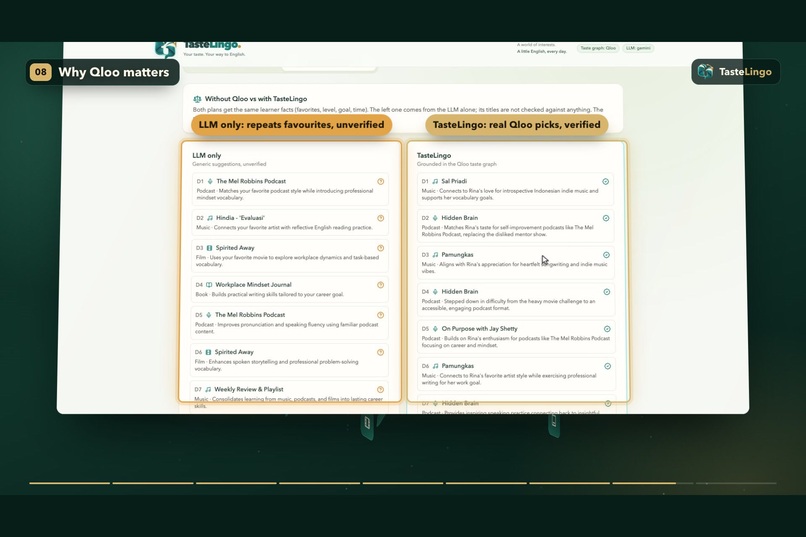Viewport: 806px width, 537px height.
Task: Click the verified check icon on Sal Priadi
Action: (606, 181)
